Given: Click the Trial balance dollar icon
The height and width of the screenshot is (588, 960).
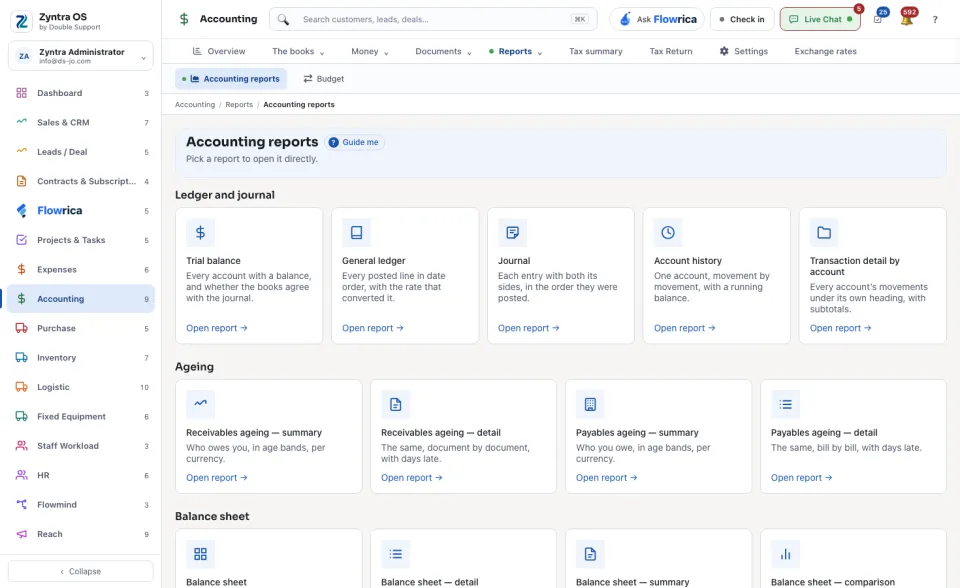Looking at the screenshot, I should [200, 233].
